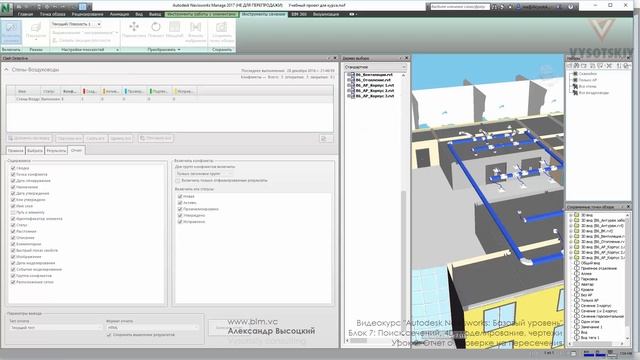
Task: Click the Кровля viewpoint icon
Action: pos(577,290)
